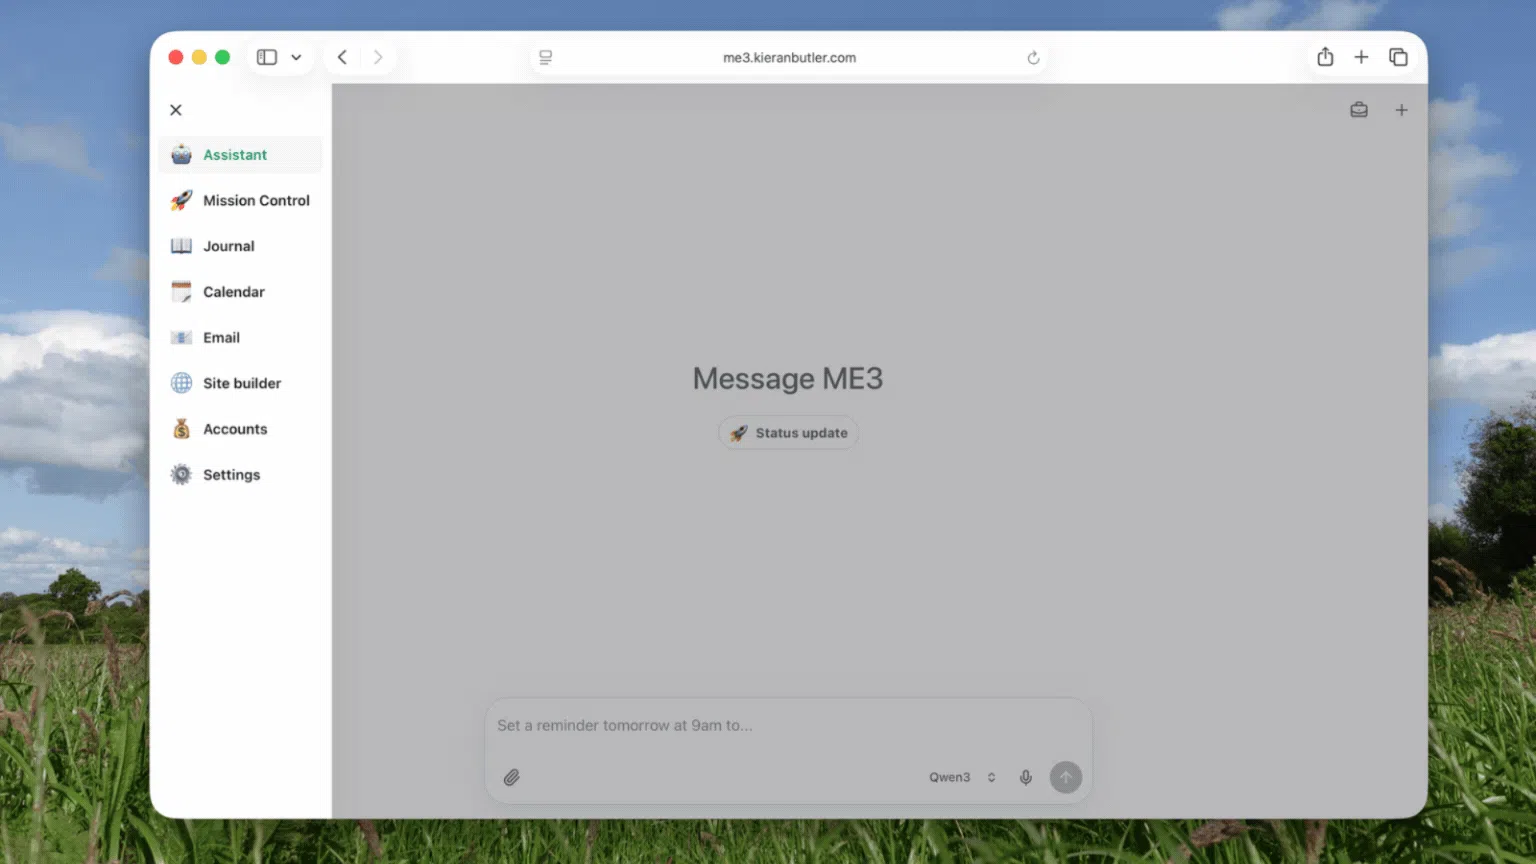
Task: Open the Assistant section
Action: point(240,155)
